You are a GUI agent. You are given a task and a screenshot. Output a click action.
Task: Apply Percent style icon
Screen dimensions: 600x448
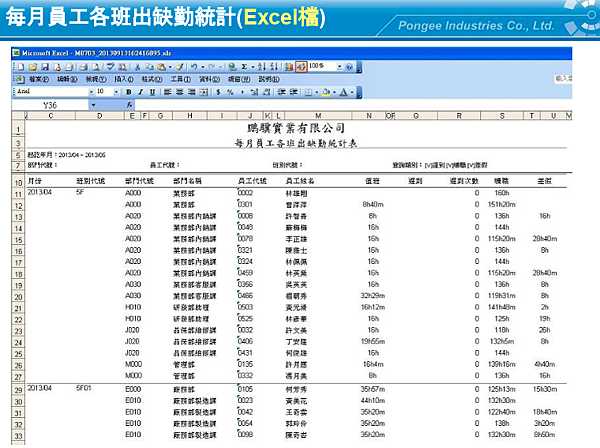point(230,92)
